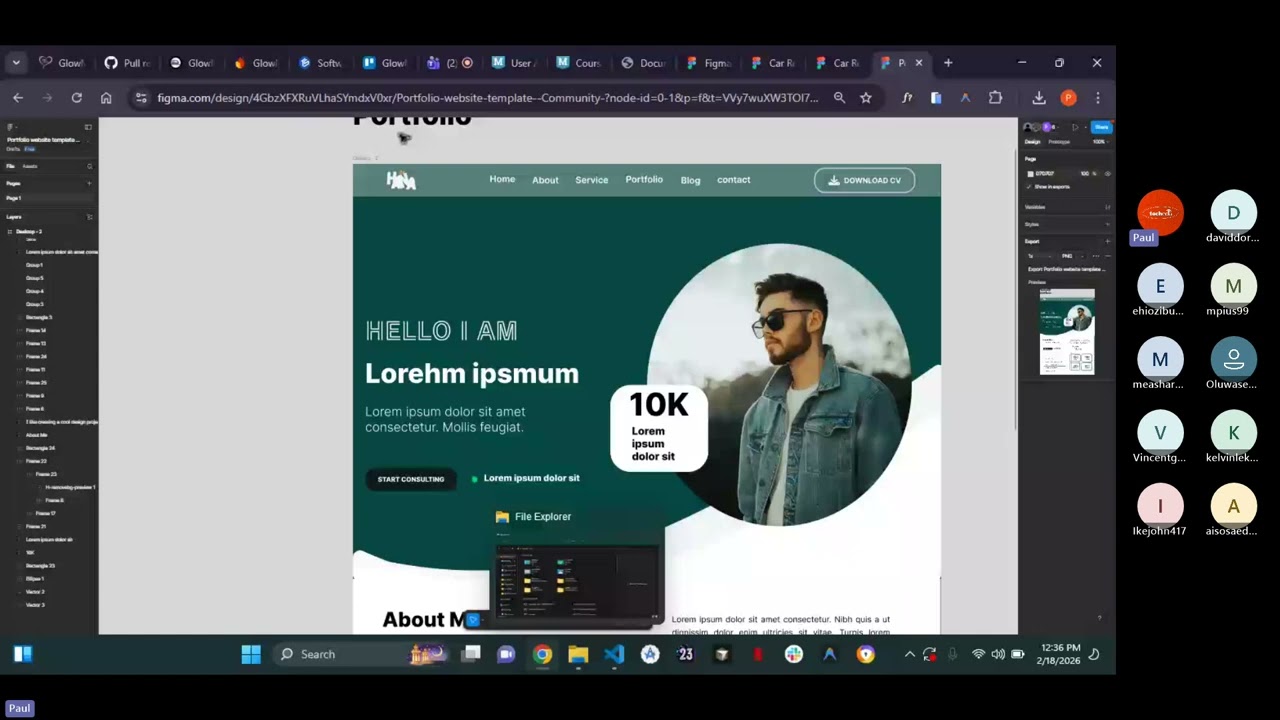Click Export Portfolio website template button
The width and height of the screenshot is (1280, 720).
(1067, 270)
